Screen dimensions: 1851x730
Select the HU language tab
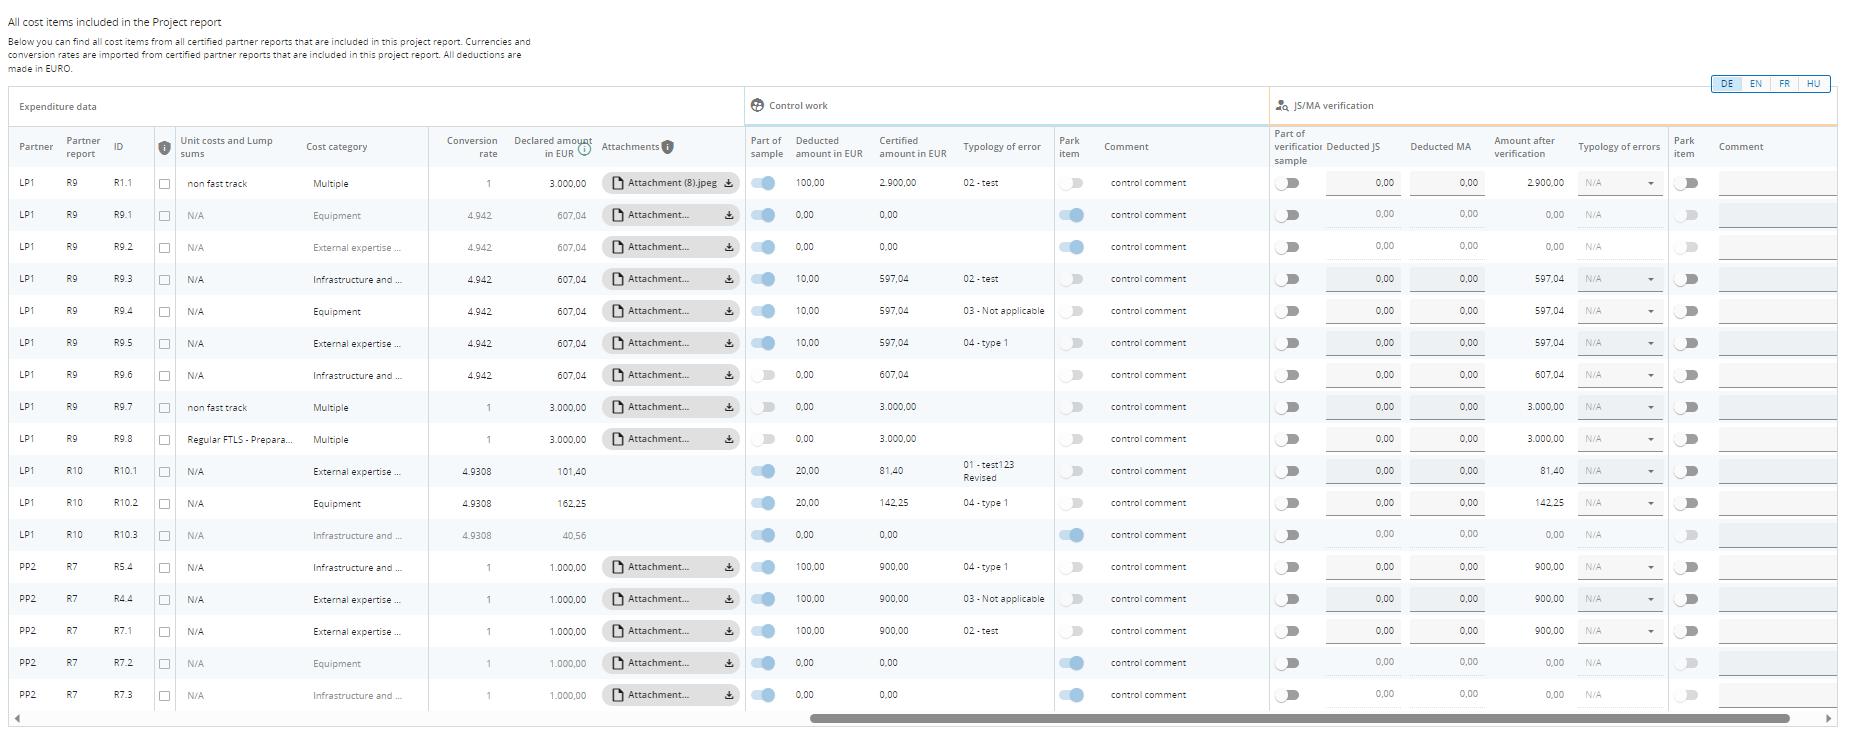(1813, 84)
